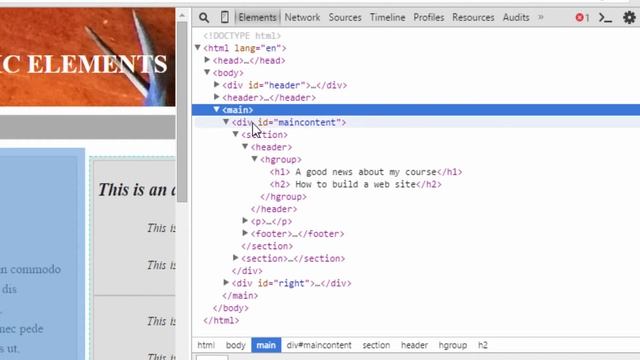Click the page scrollbar up arrow
The image size is (640, 360).
pyautogui.click(x=182, y=16)
